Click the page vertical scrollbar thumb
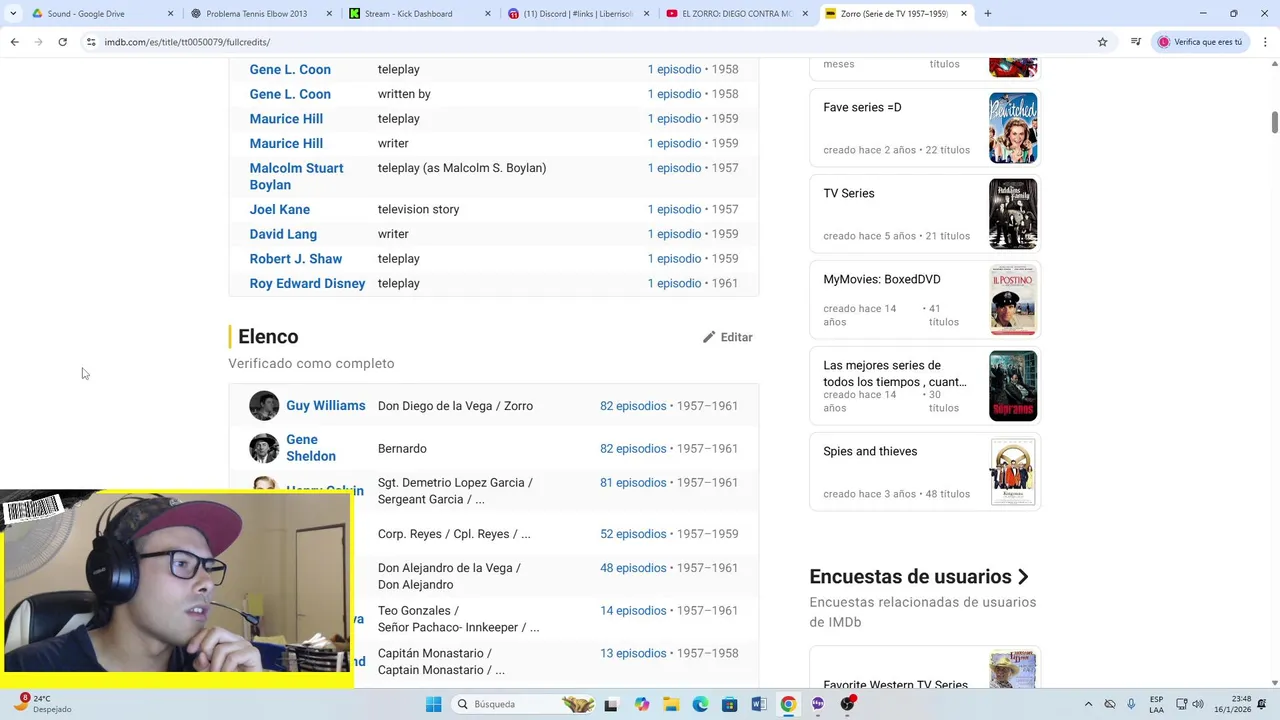 coord(1274,122)
